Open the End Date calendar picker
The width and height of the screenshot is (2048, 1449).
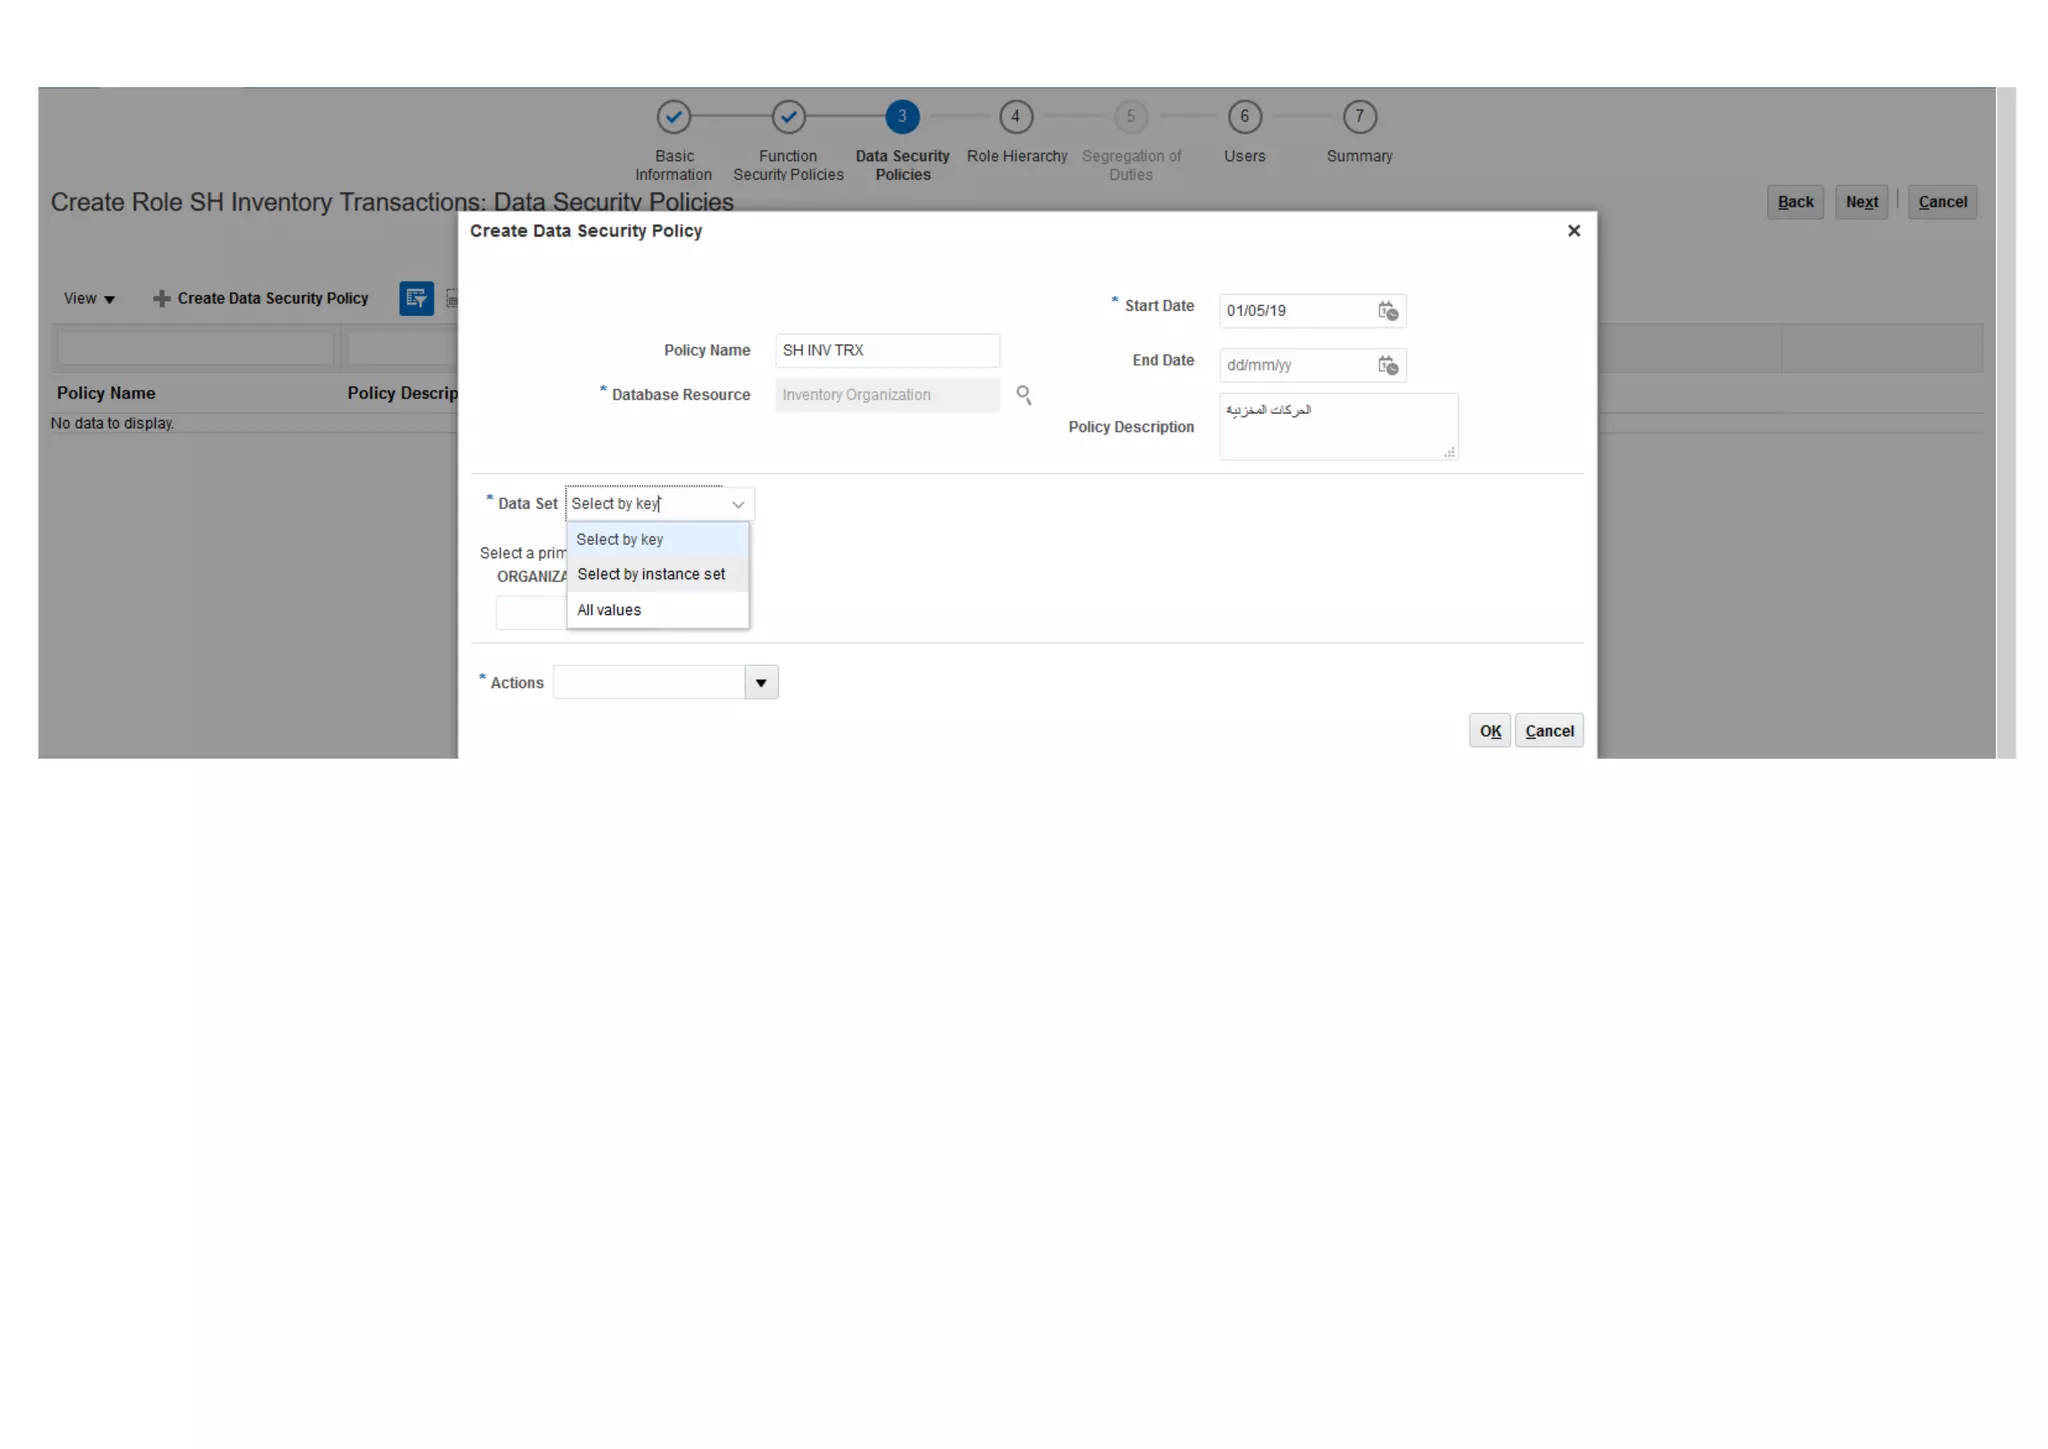(1387, 365)
